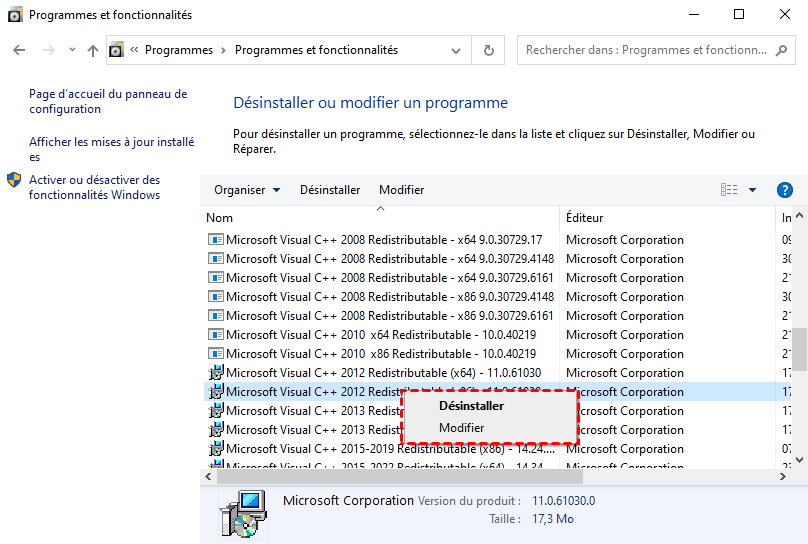Image resolution: width=808 pixels, height=544 pixels.
Task: Choose Modifier in the context menu
Action: [x=490, y=428]
